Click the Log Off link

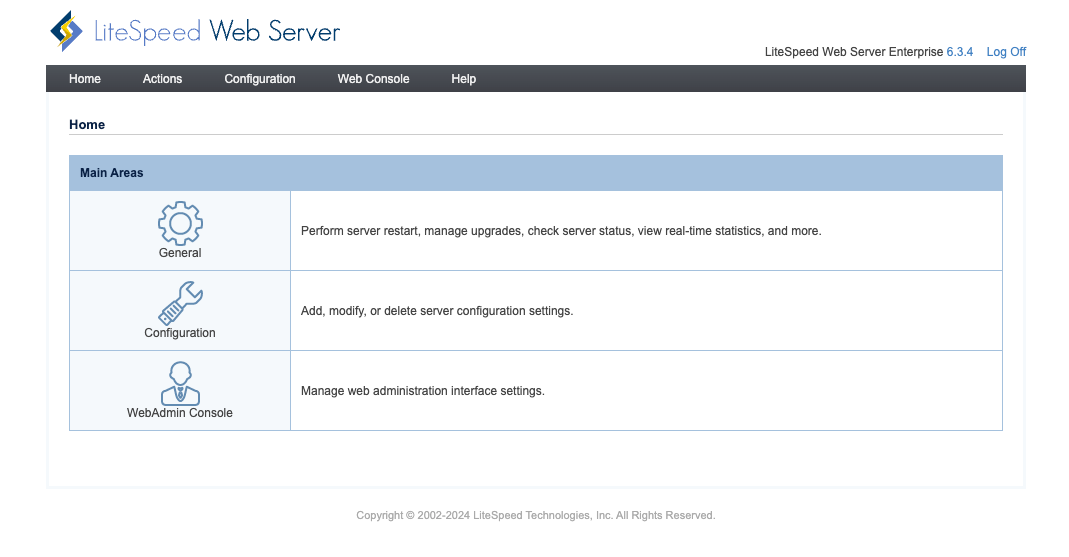coord(1006,52)
